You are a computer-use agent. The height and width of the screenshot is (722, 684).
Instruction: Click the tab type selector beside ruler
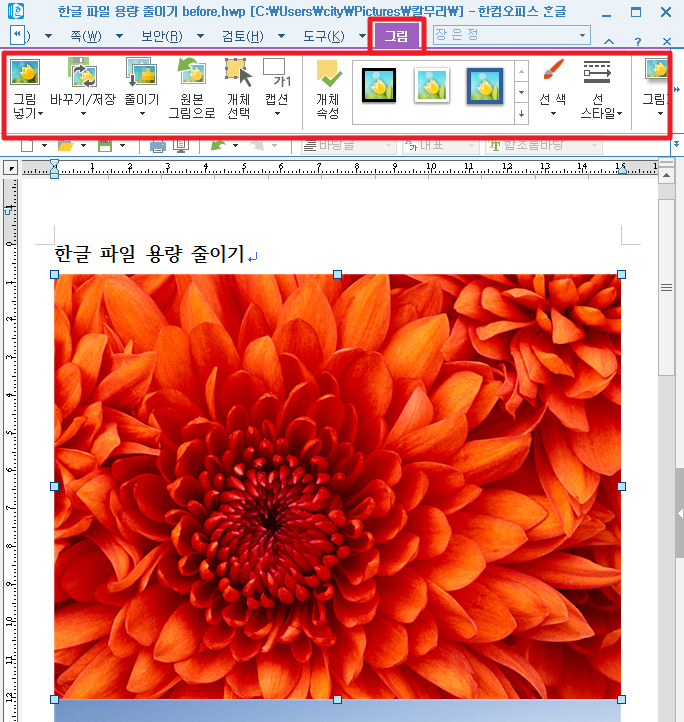point(11,168)
